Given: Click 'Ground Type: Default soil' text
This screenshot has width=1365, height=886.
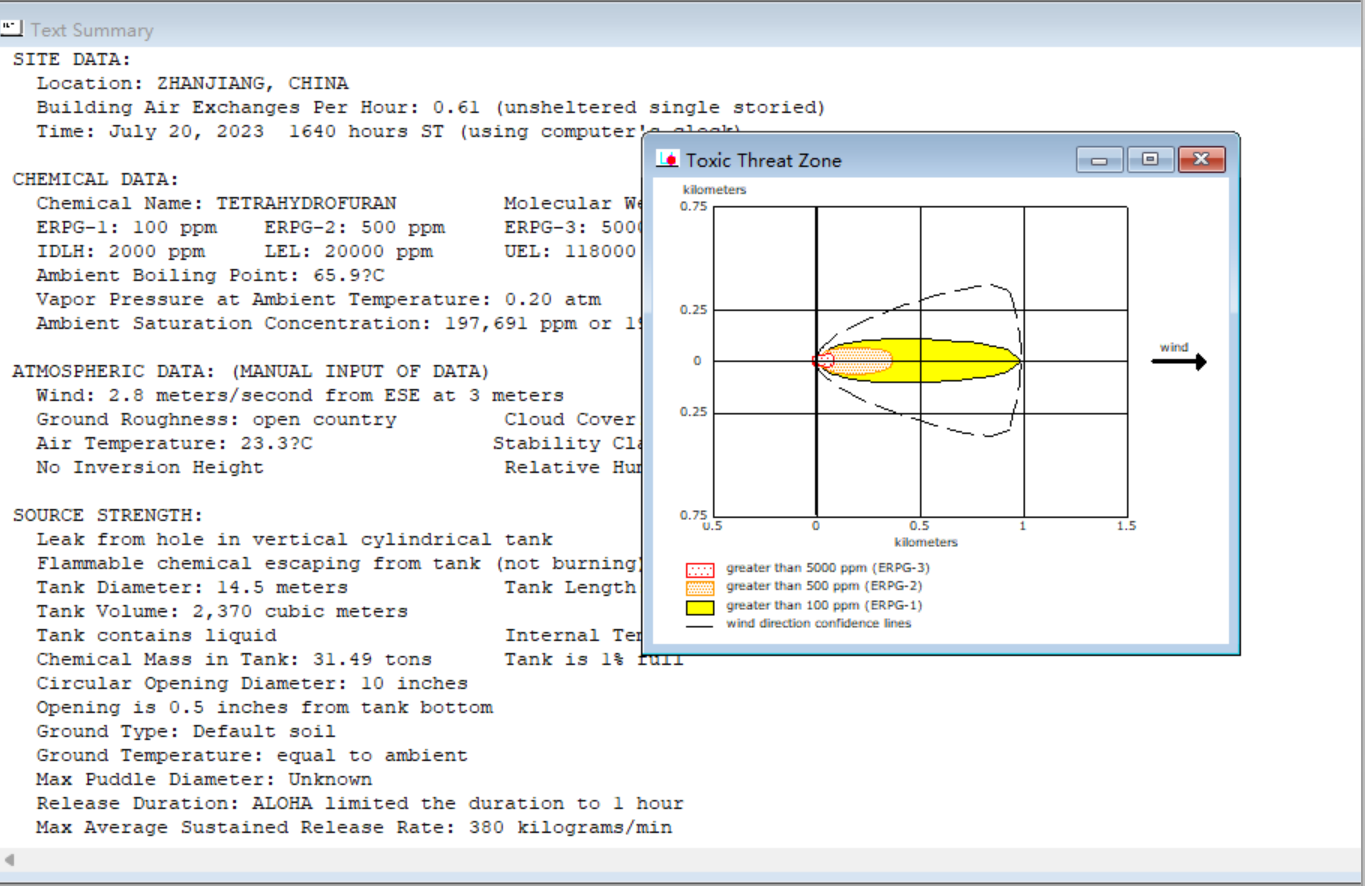Looking at the screenshot, I should coord(187,732).
